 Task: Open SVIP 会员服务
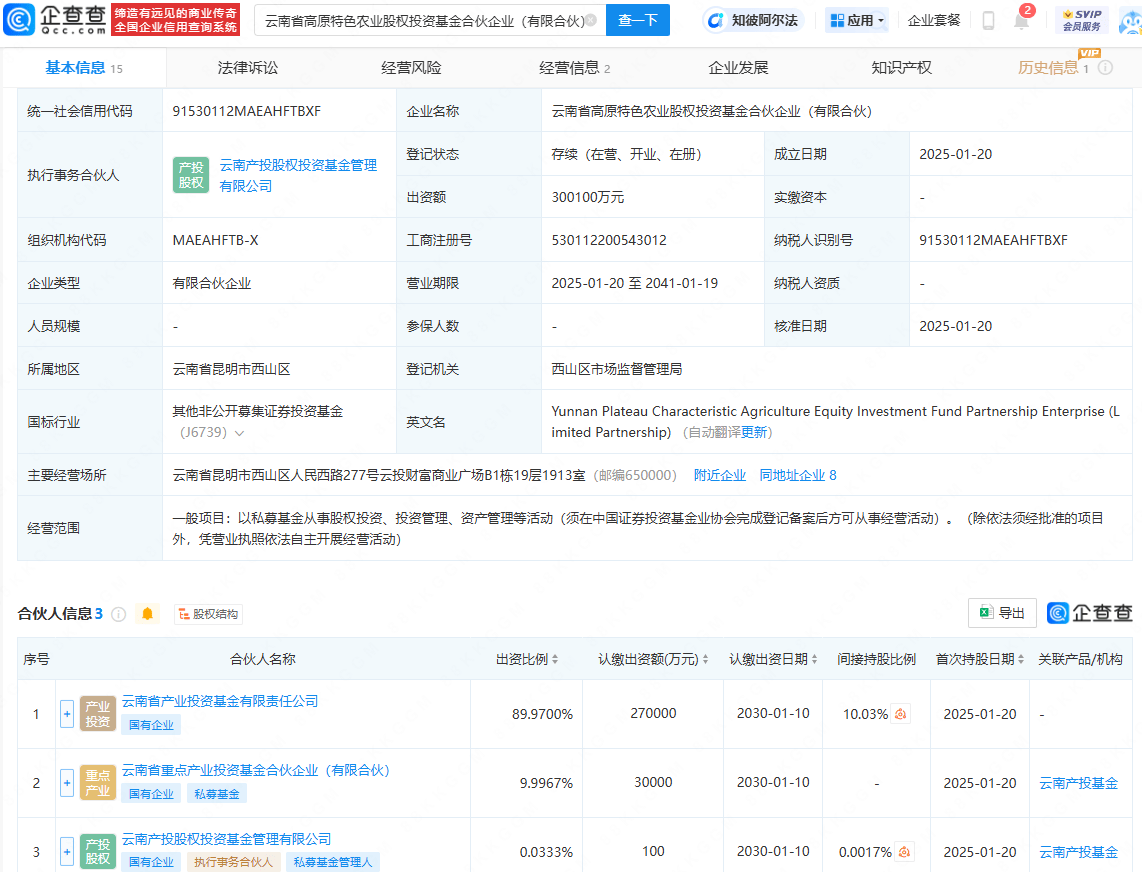pos(1082,20)
